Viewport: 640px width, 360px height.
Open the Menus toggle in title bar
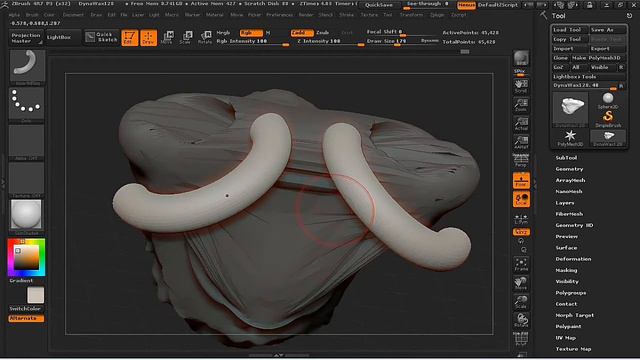pos(467,5)
